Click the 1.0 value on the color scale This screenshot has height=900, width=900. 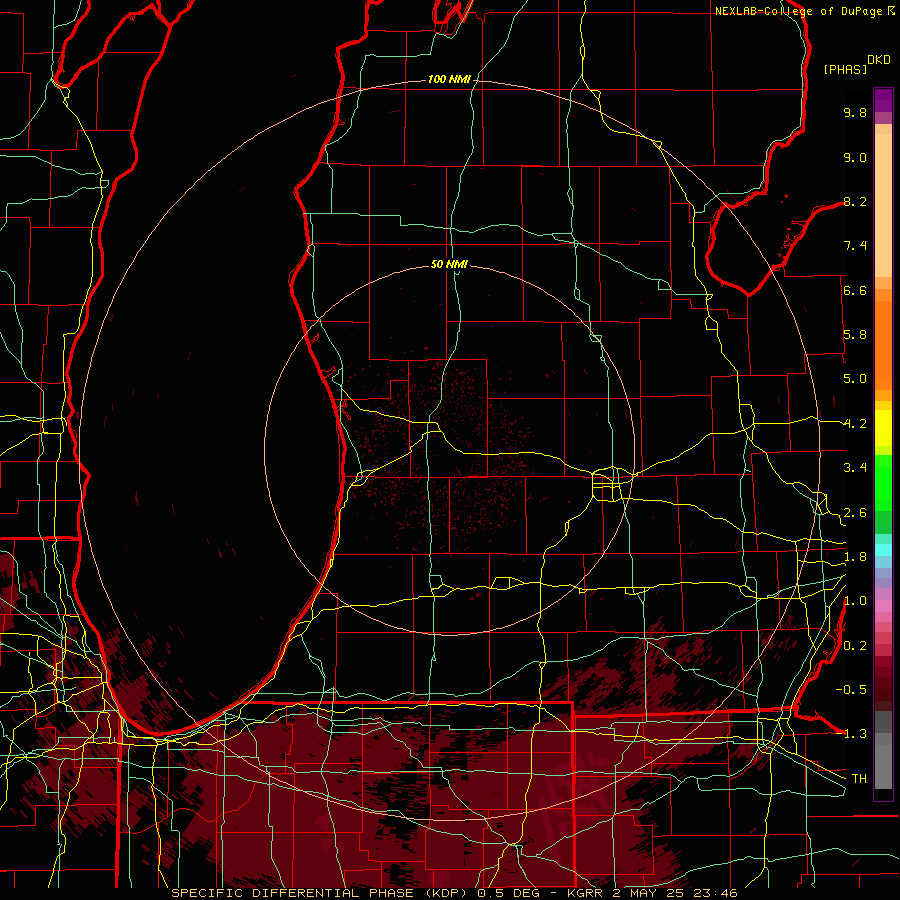coord(855,601)
